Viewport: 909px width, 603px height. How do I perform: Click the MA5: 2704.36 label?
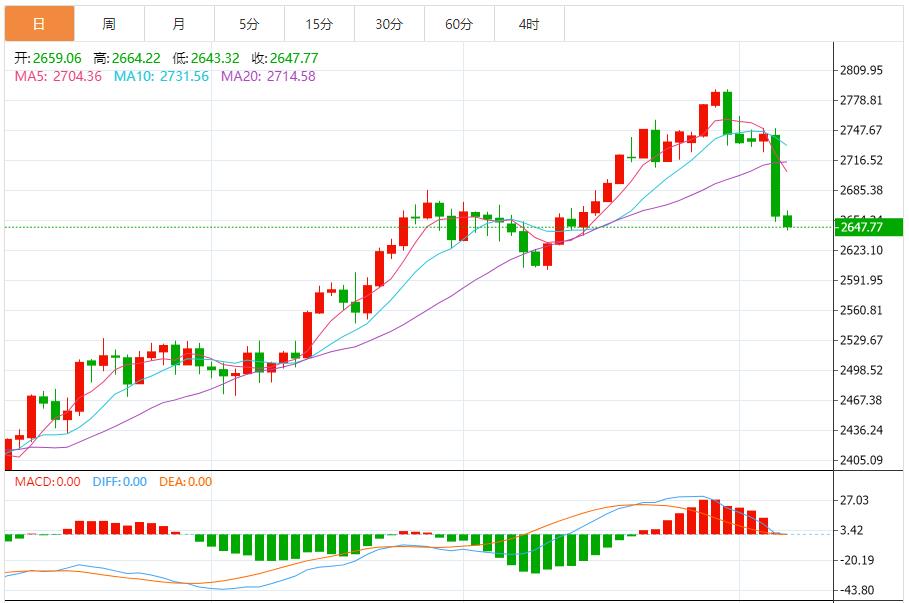pos(58,76)
